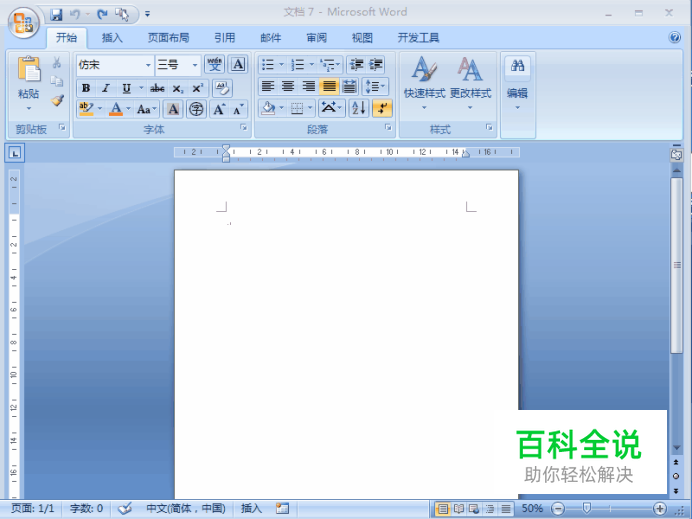Switch to the 引用 tab
The width and height of the screenshot is (692, 519).
225,38
